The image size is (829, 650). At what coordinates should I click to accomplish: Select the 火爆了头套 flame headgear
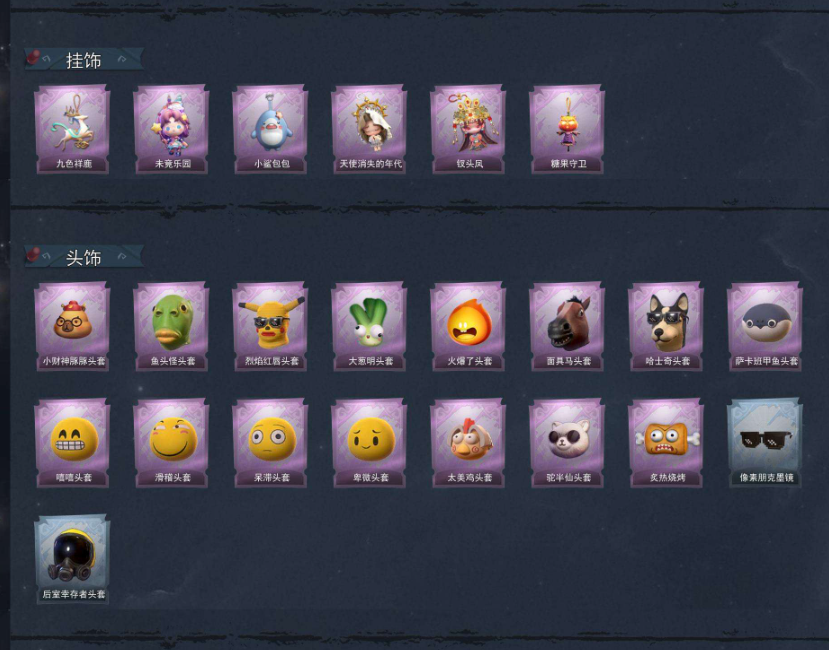tap(468, 326)
